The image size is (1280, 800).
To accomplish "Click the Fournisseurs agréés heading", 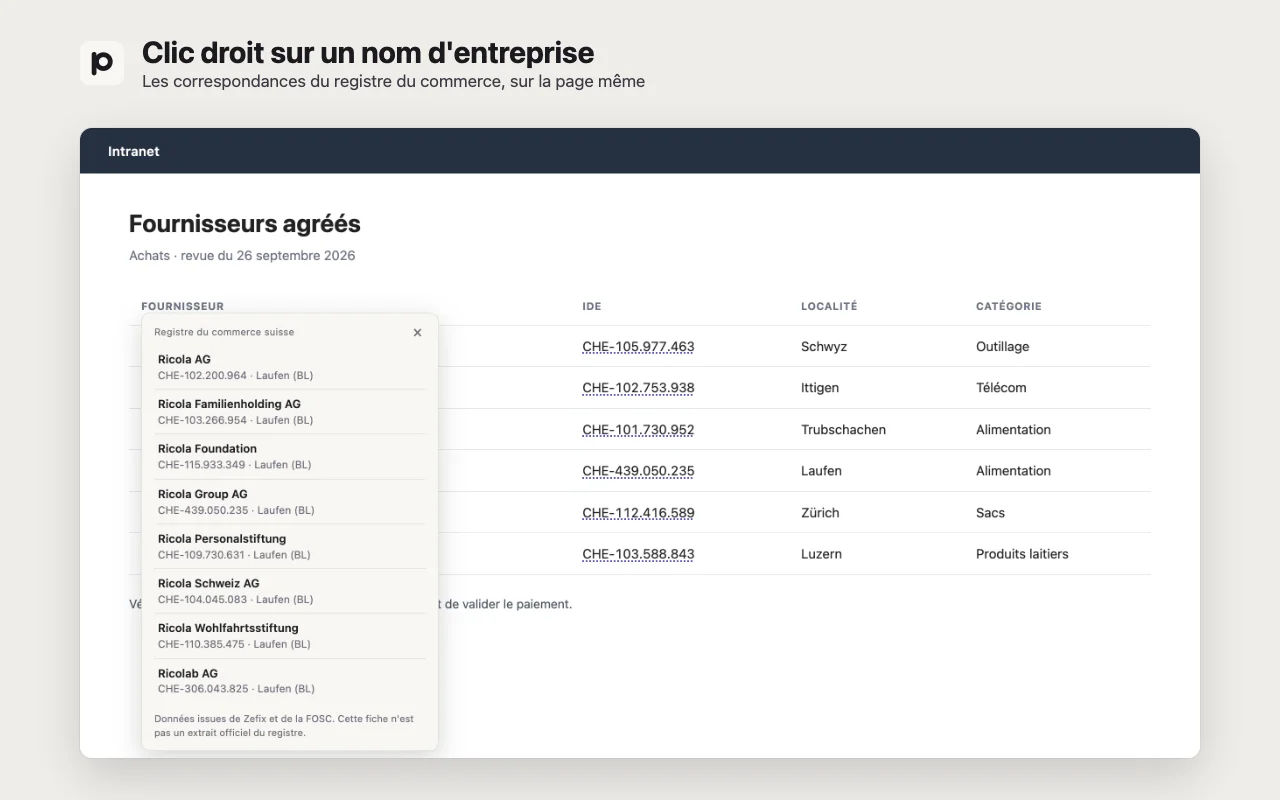I will coord(245,224).
